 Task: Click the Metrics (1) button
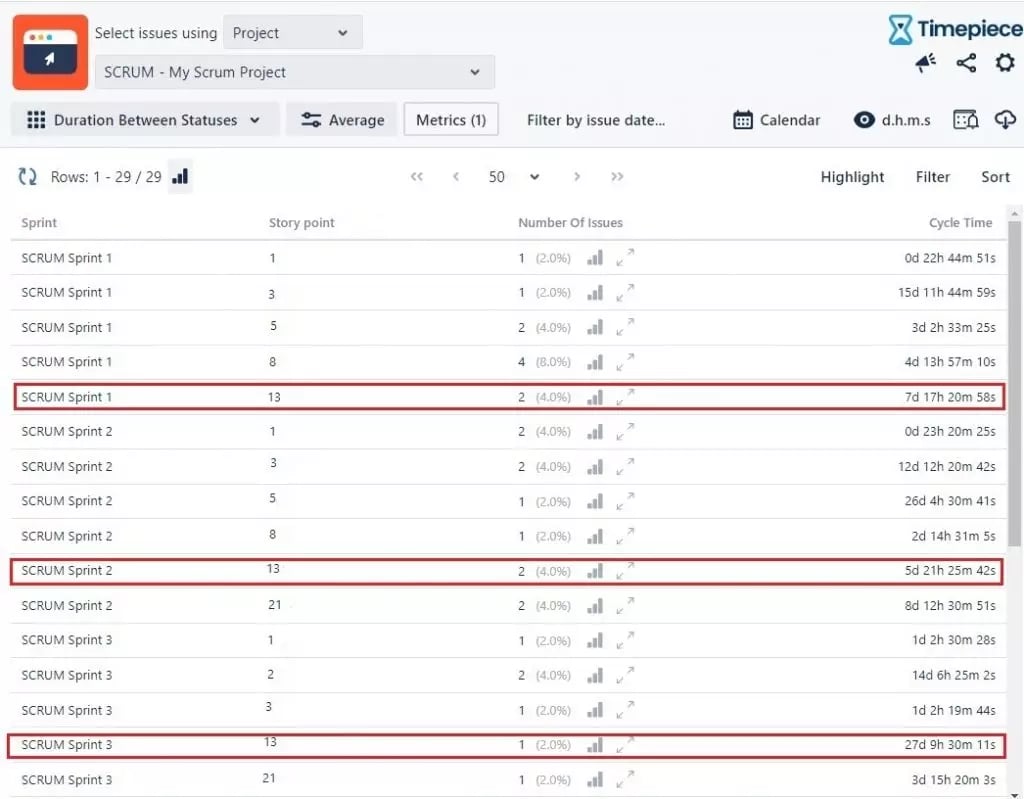[451, 120]
